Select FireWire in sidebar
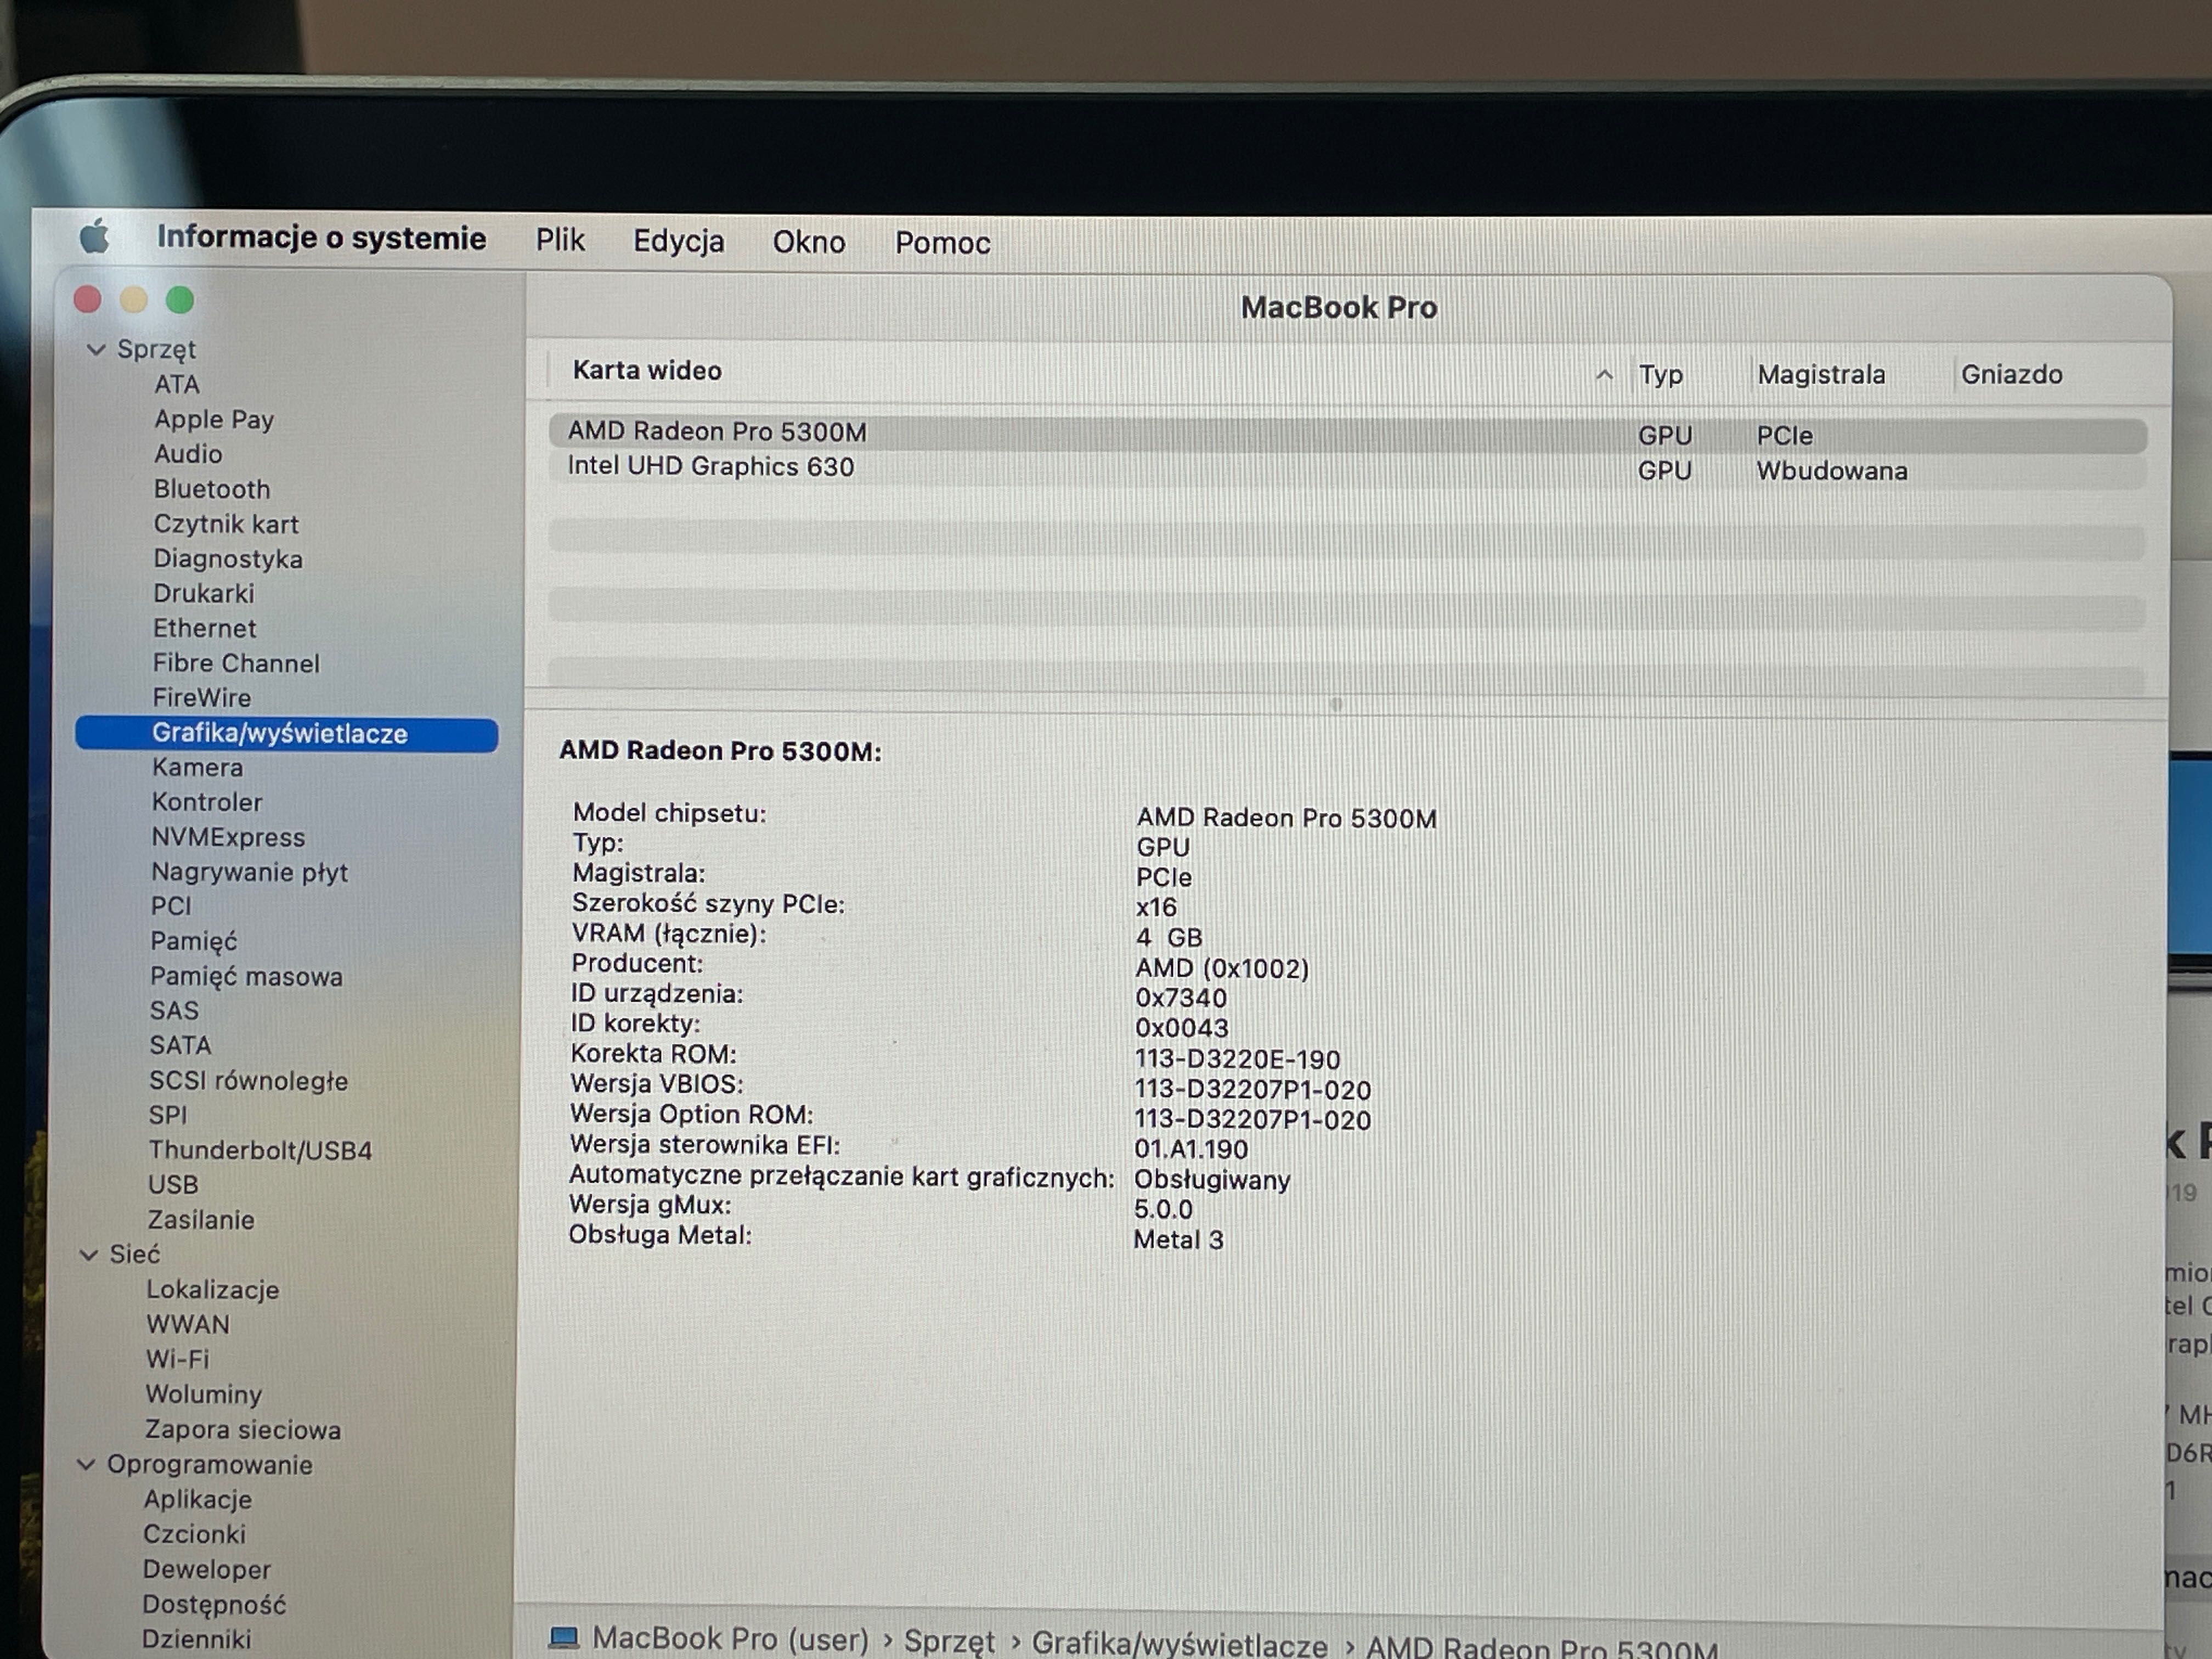Image resolution: width=2212 pixels, height=1659 pixels. point(202,697)
